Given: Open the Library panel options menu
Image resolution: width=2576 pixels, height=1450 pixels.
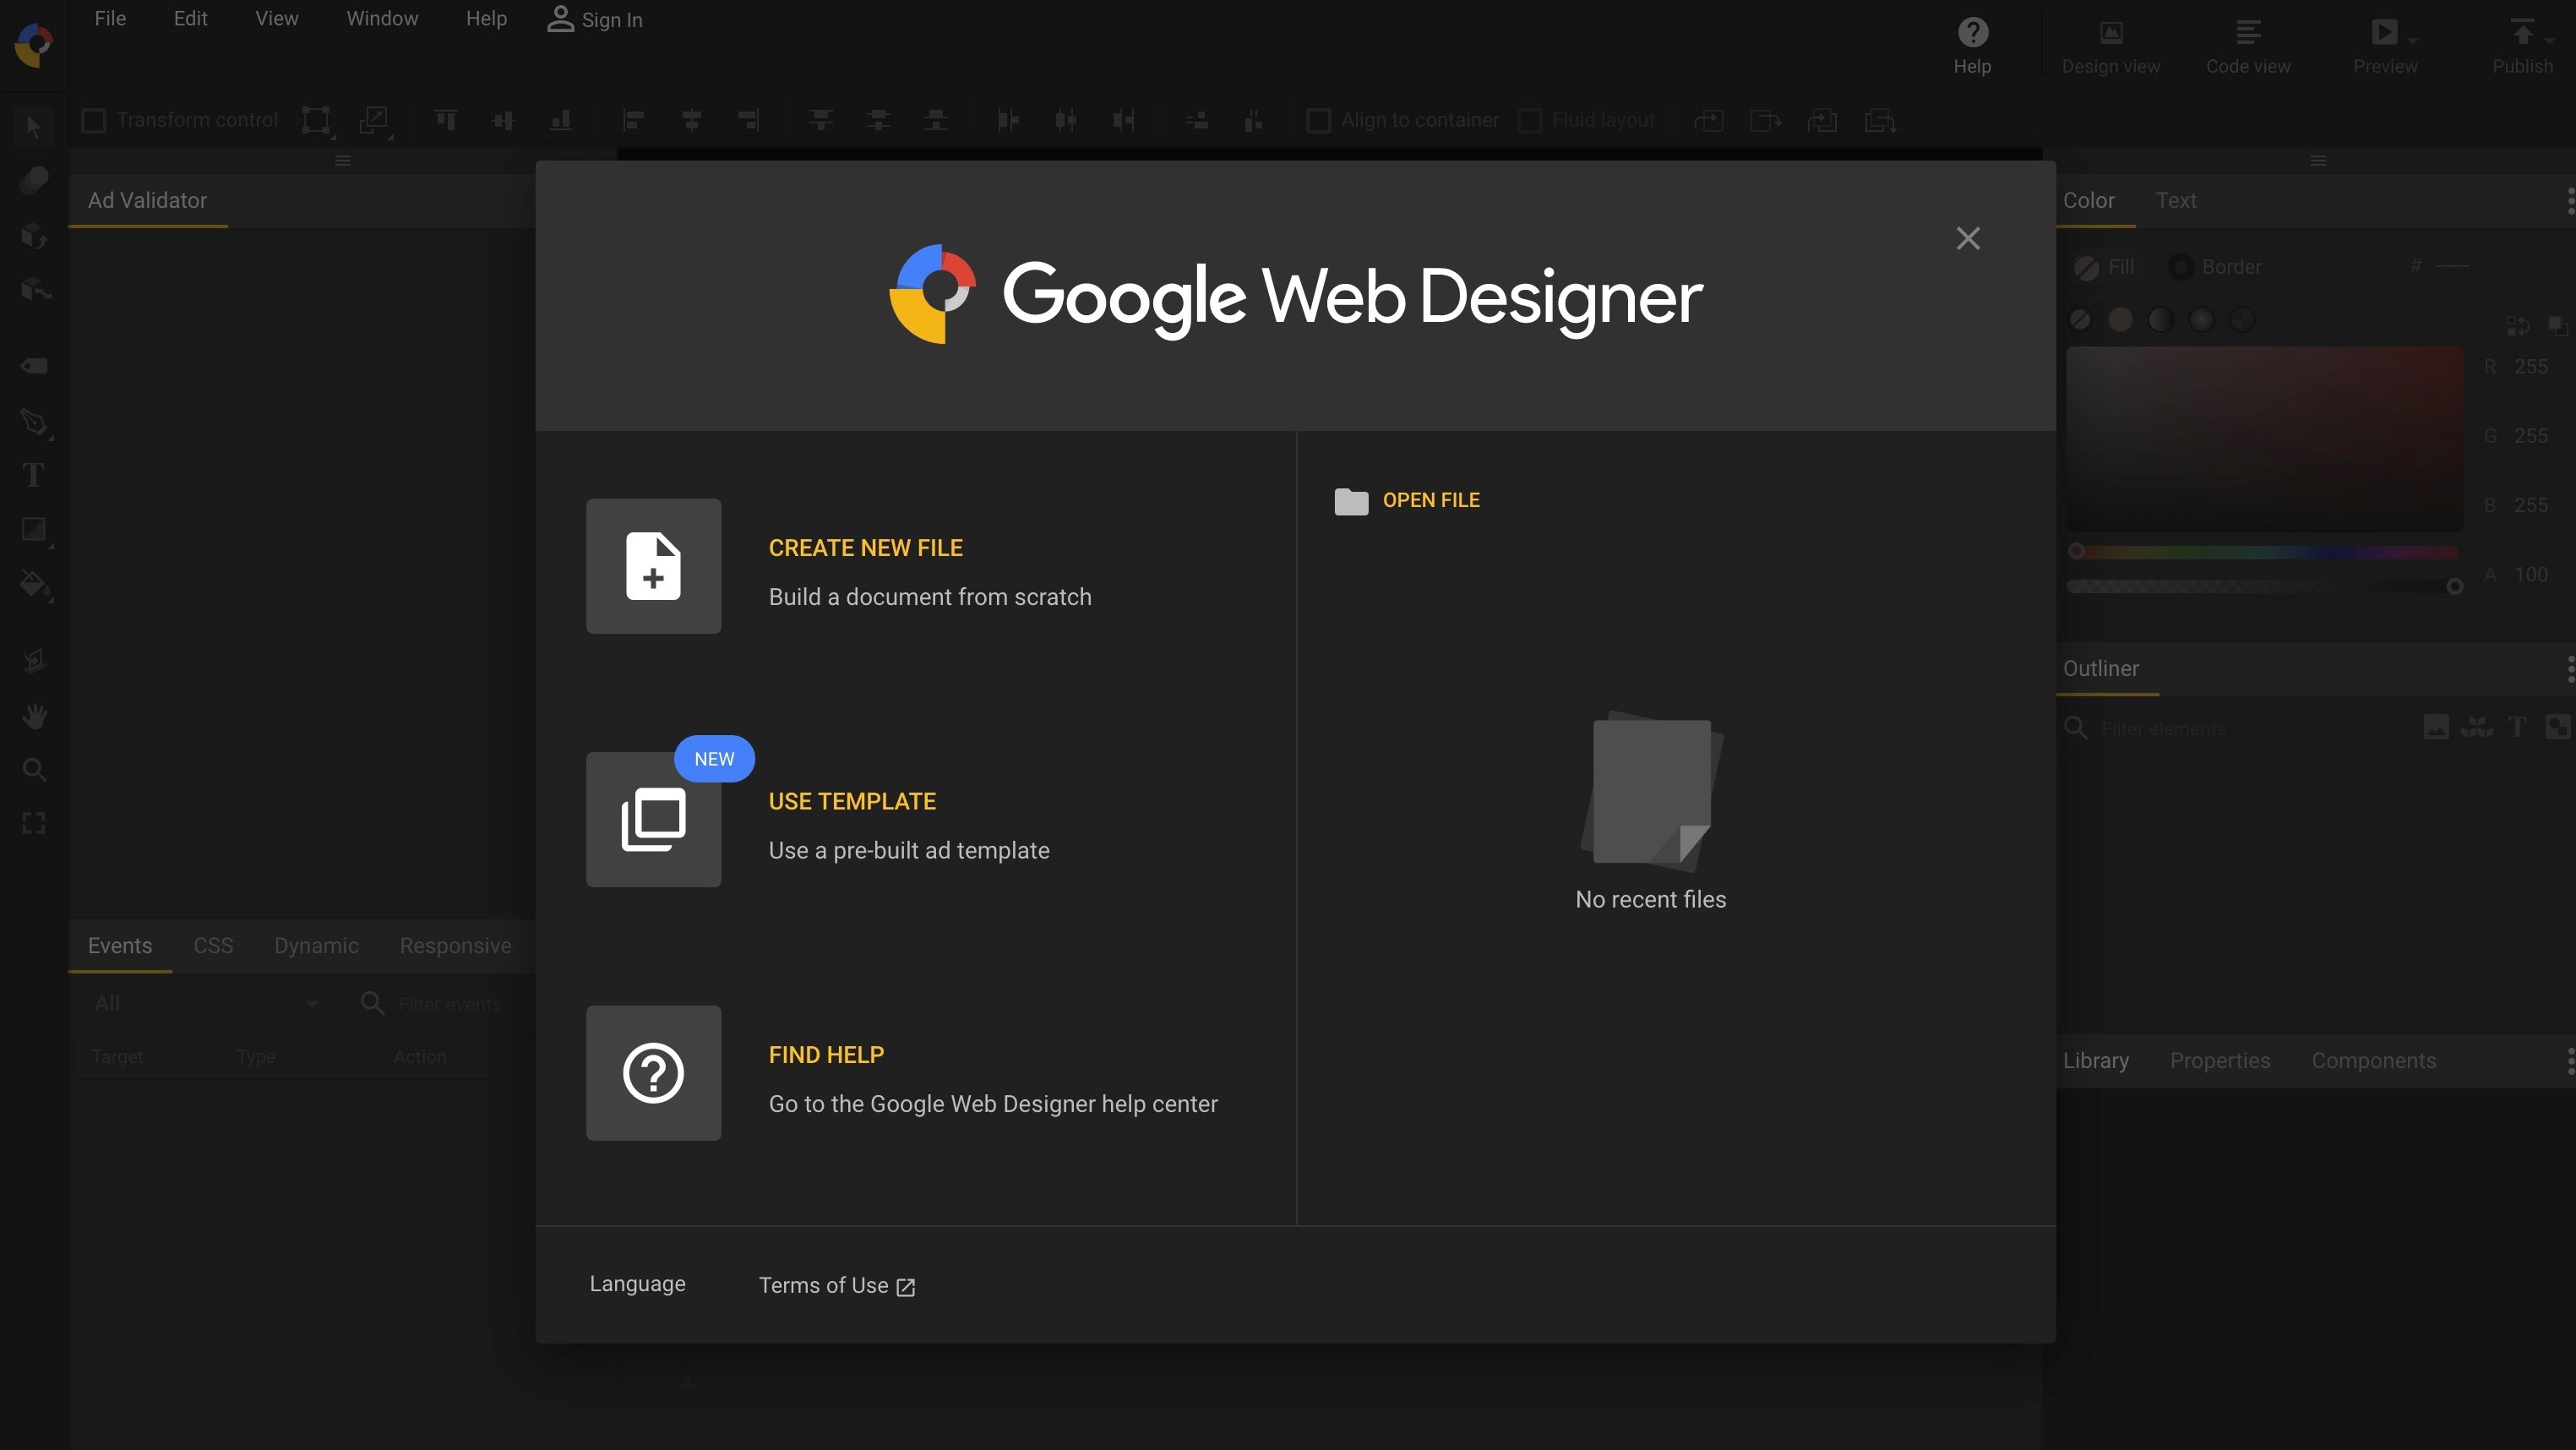Looking at the screenshot, I should 2570,1061.
